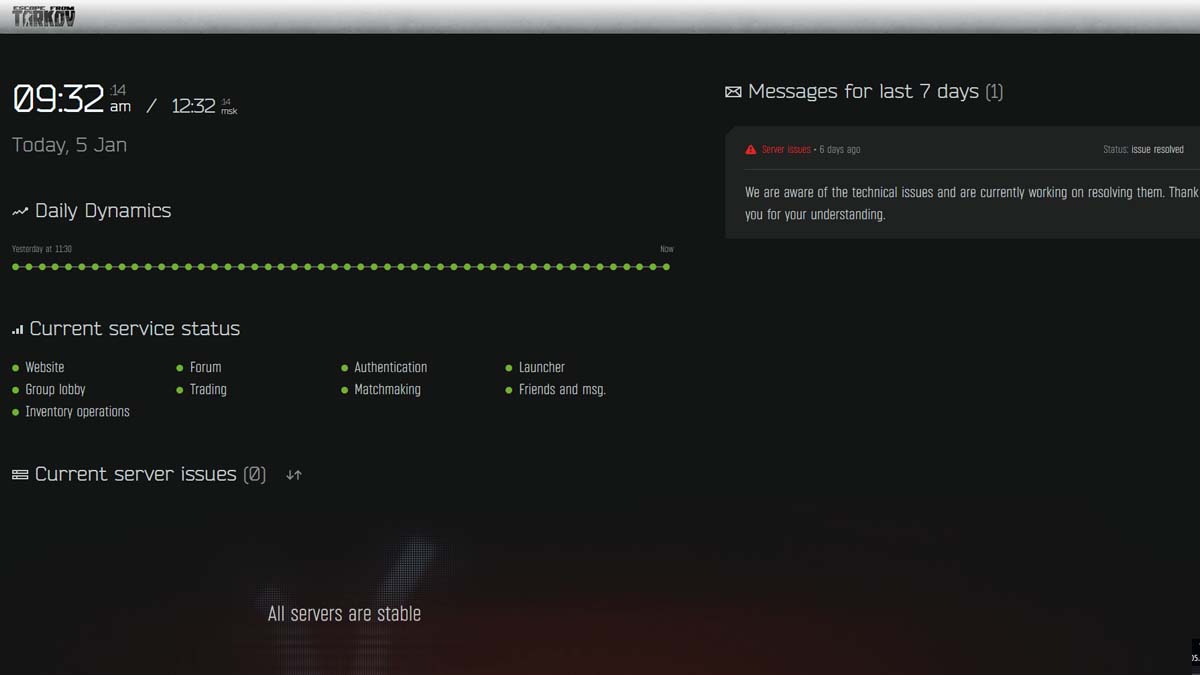
Task: Click the red warning triangle on the message
Action: [x=750, y=148]
